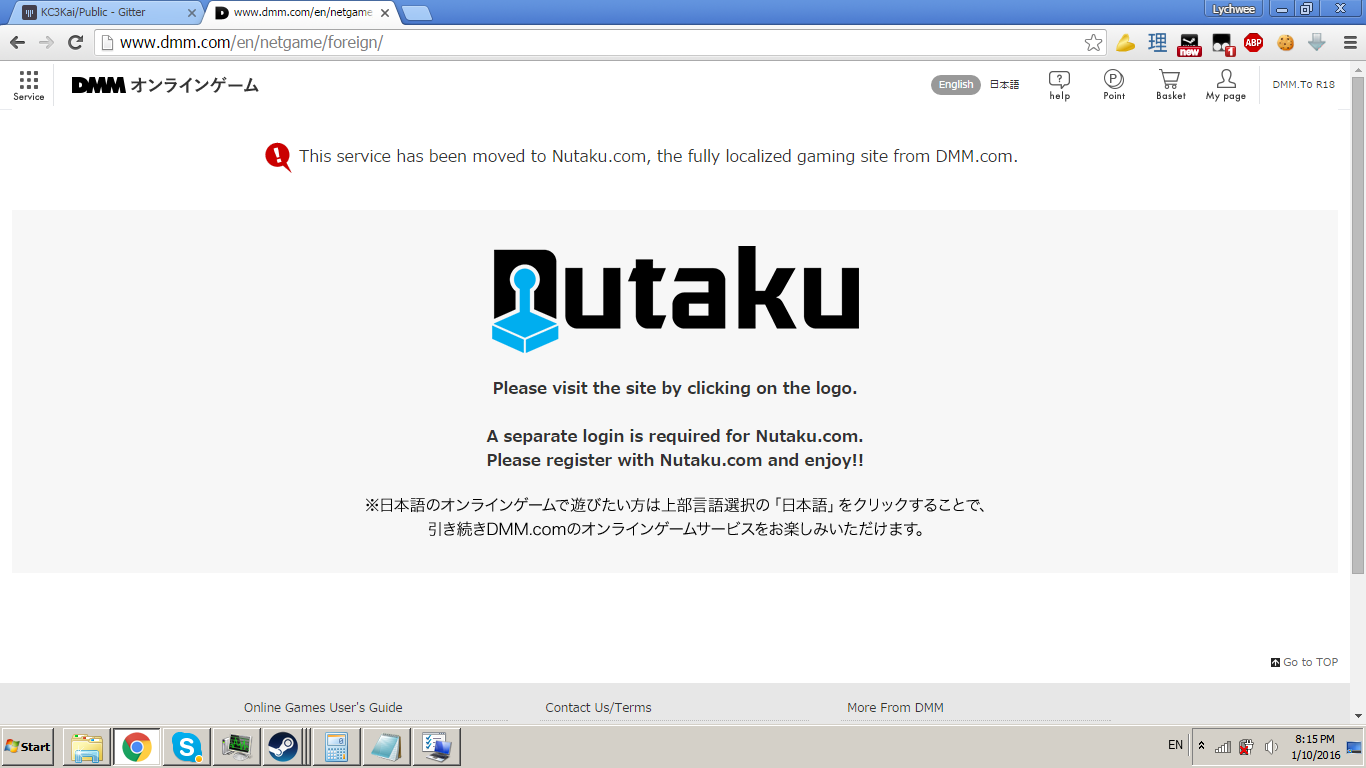
Task: Open the shopping Basket icon
Action: (x=1170, y=84)
